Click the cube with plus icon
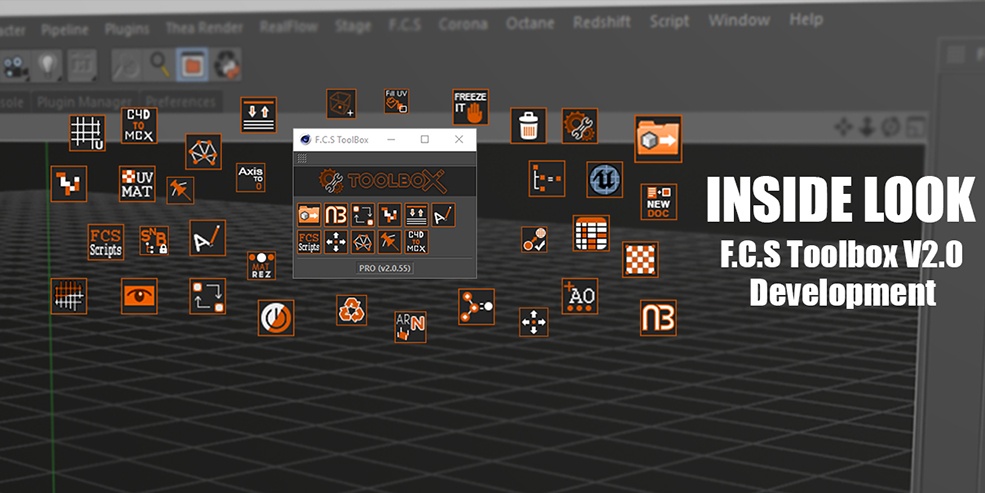 pyautogui.click(x=341, y=104)
